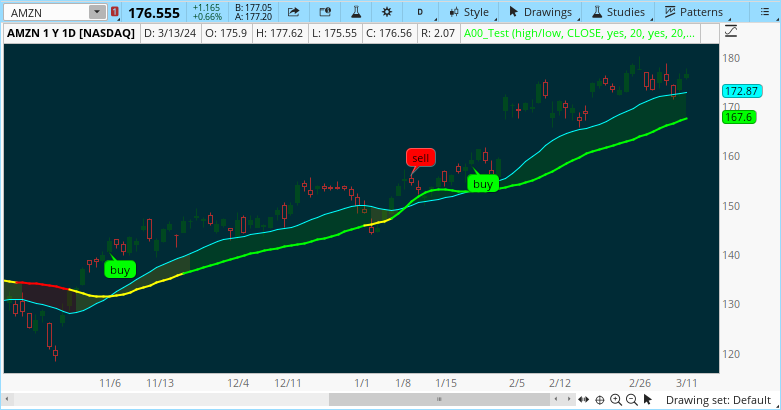The width and height of the screenshot is (781, 410).
Task: Open the Drawings menu
Action: pos(540,12)
